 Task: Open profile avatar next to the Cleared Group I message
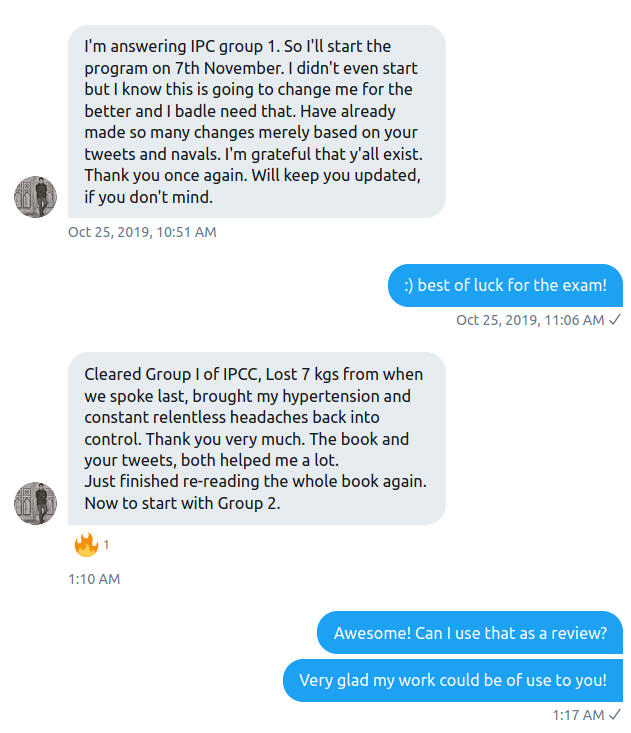pyautogui.click(x=35, y=504)
